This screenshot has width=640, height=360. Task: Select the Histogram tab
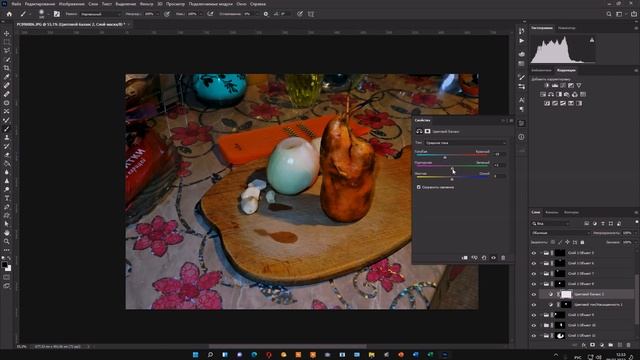click(x=542, y=28)
